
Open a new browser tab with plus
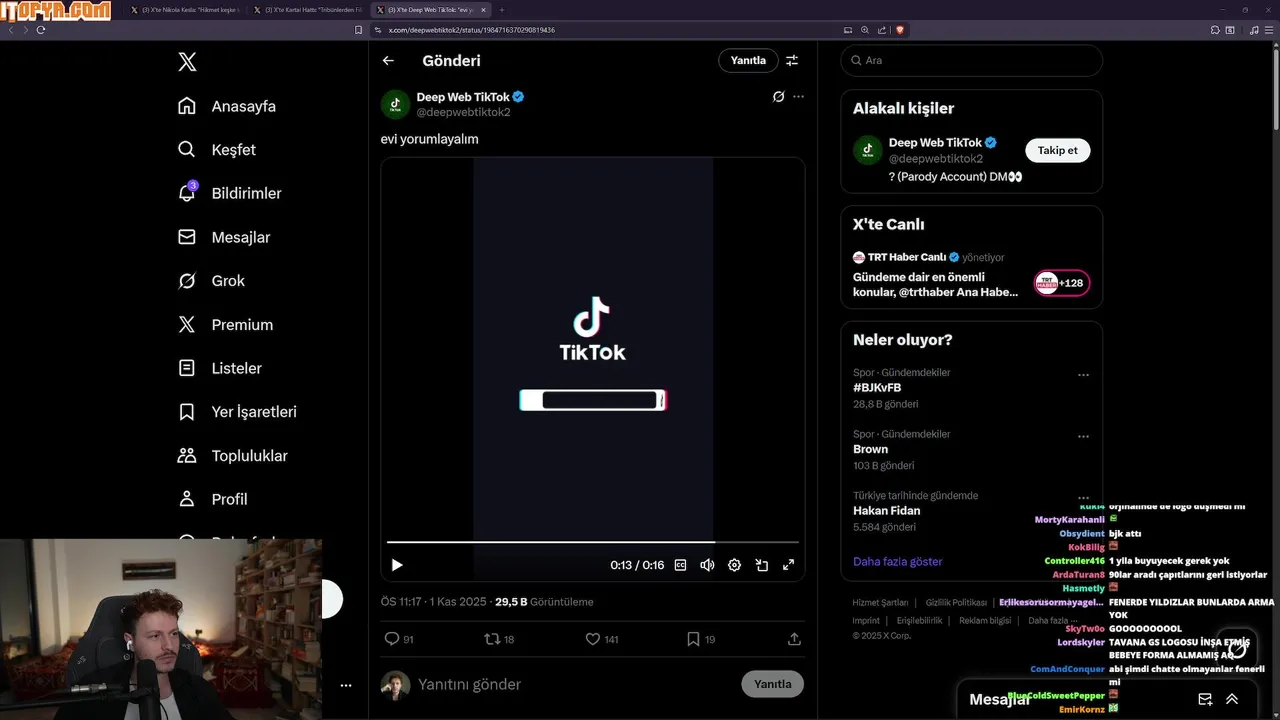502,9
